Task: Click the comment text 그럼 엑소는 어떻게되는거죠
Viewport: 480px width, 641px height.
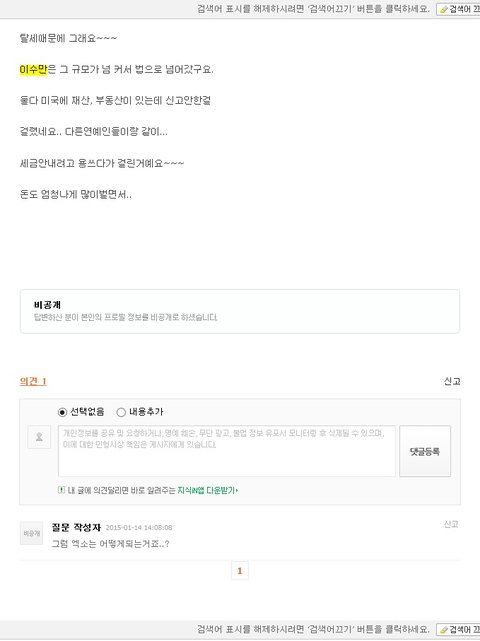Action: 110,544
